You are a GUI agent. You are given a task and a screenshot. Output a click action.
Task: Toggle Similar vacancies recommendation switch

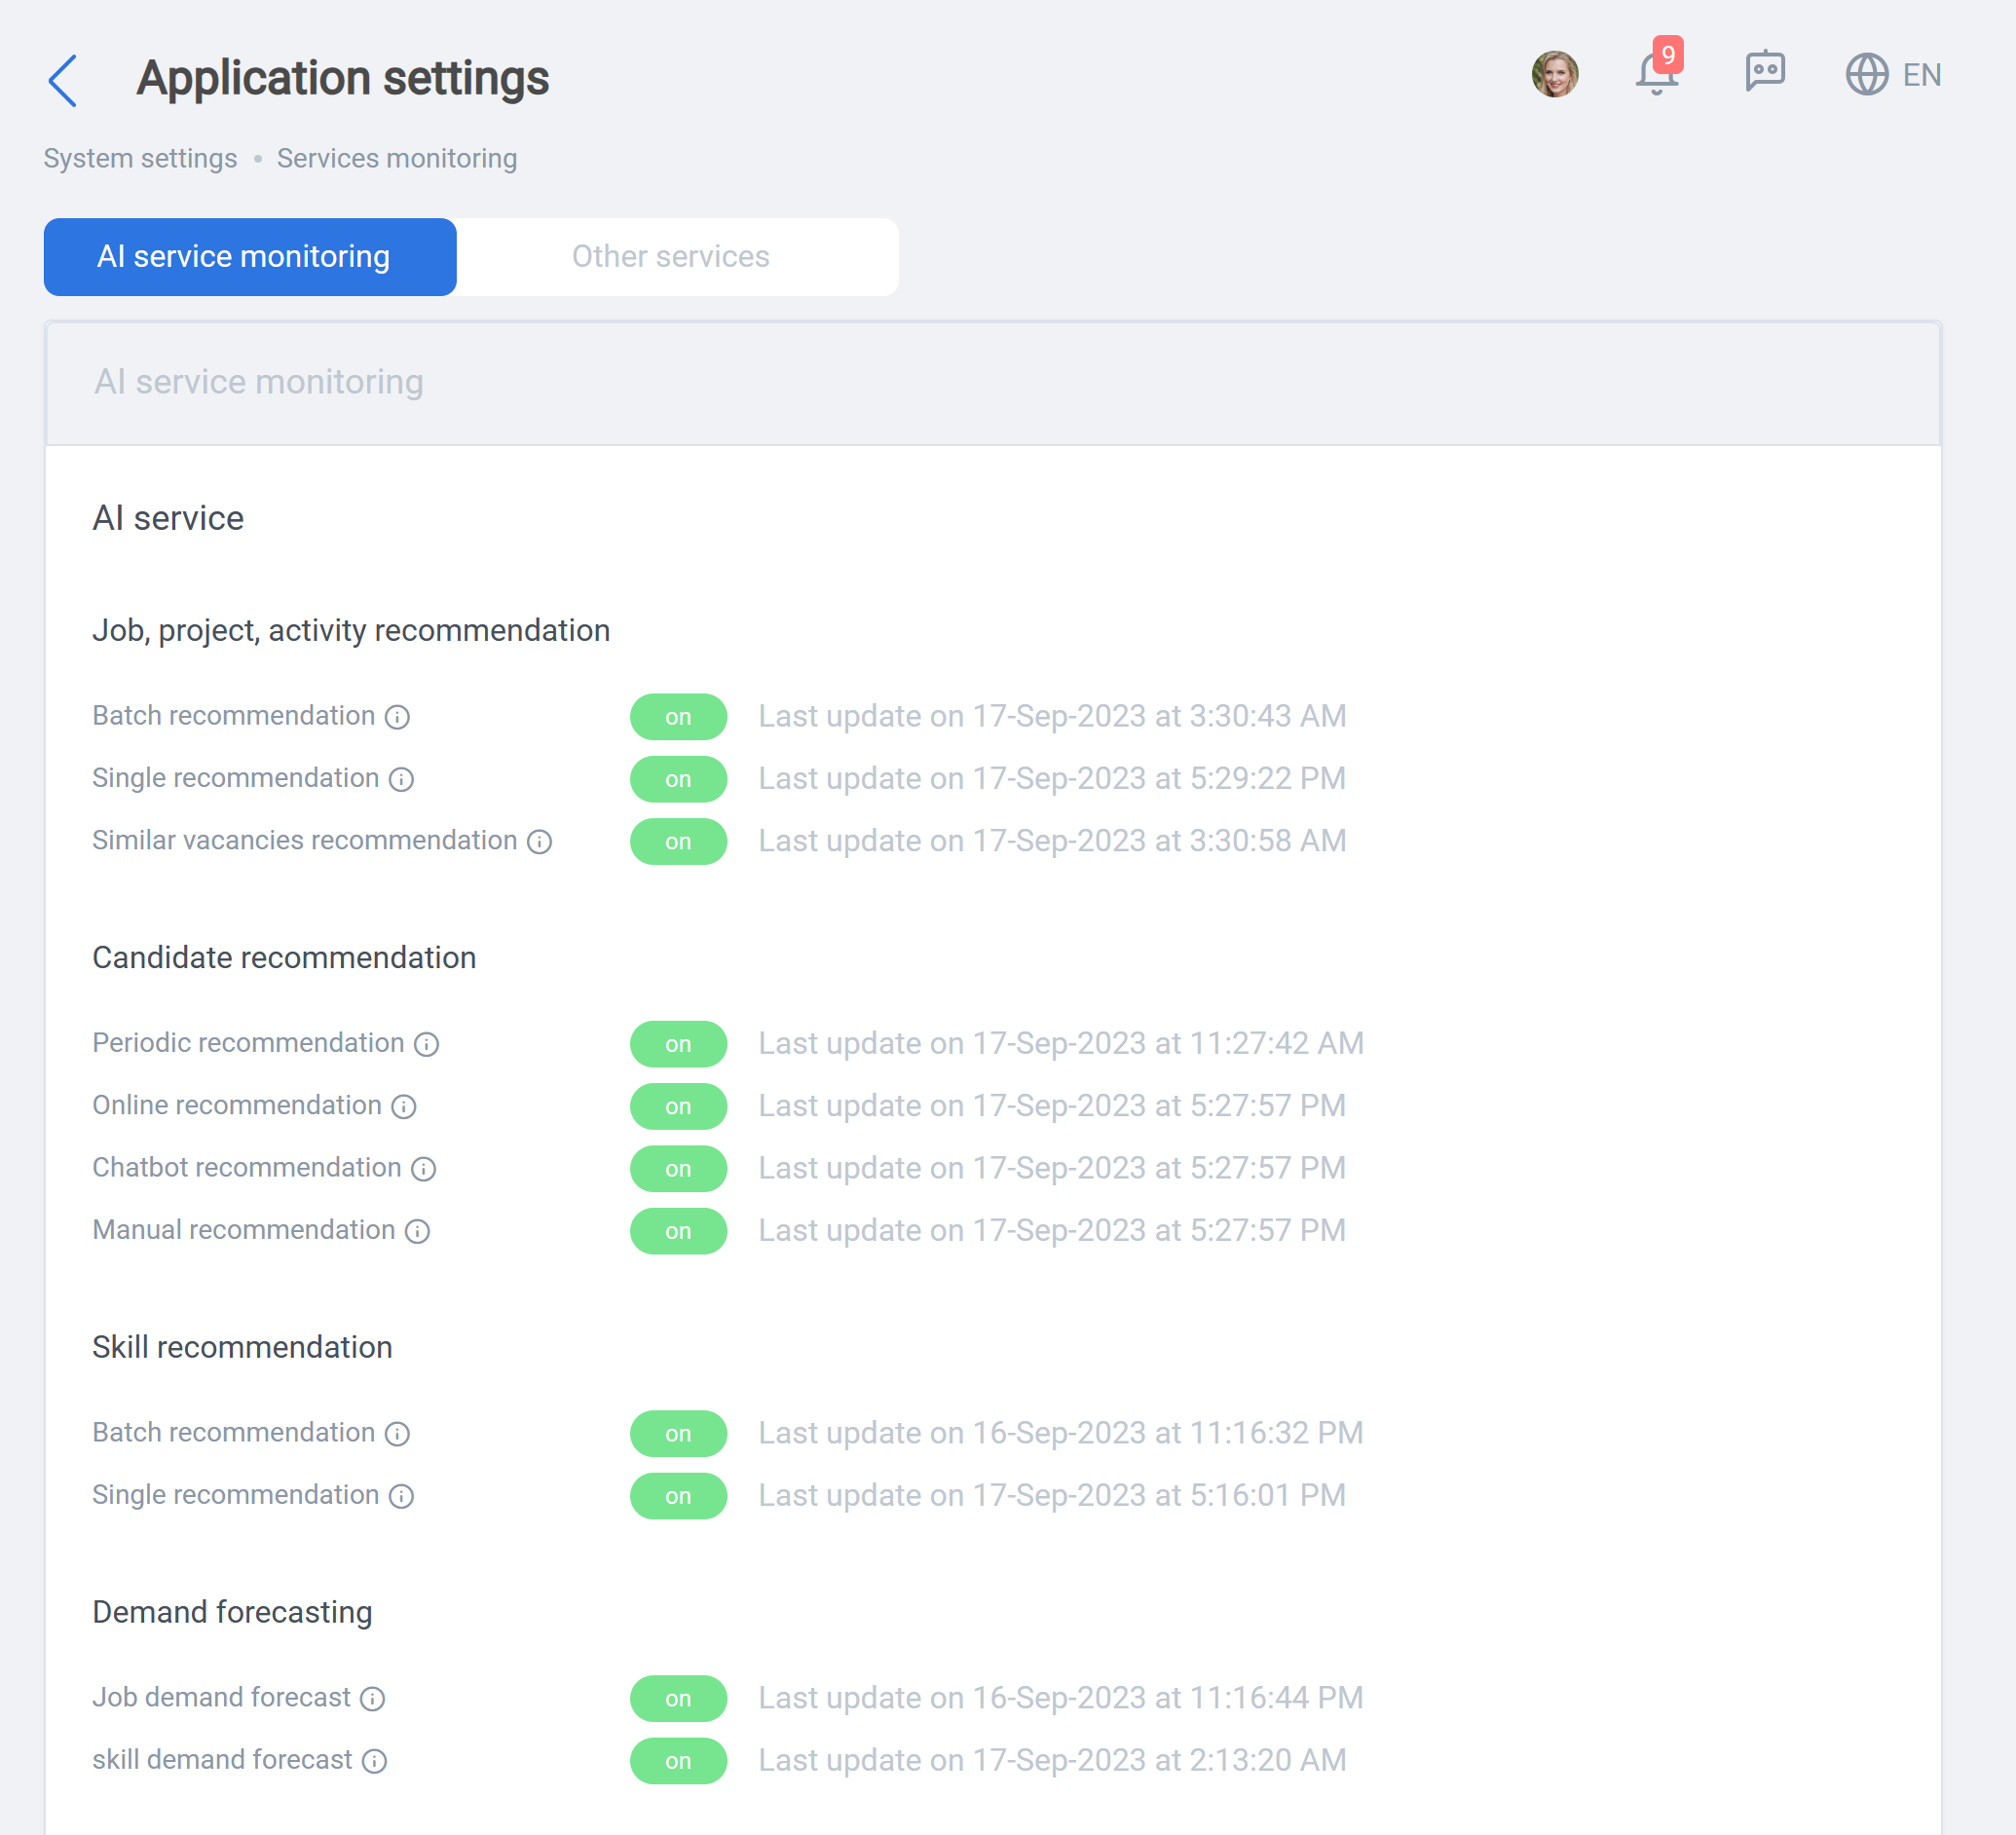tap(678, 842)
